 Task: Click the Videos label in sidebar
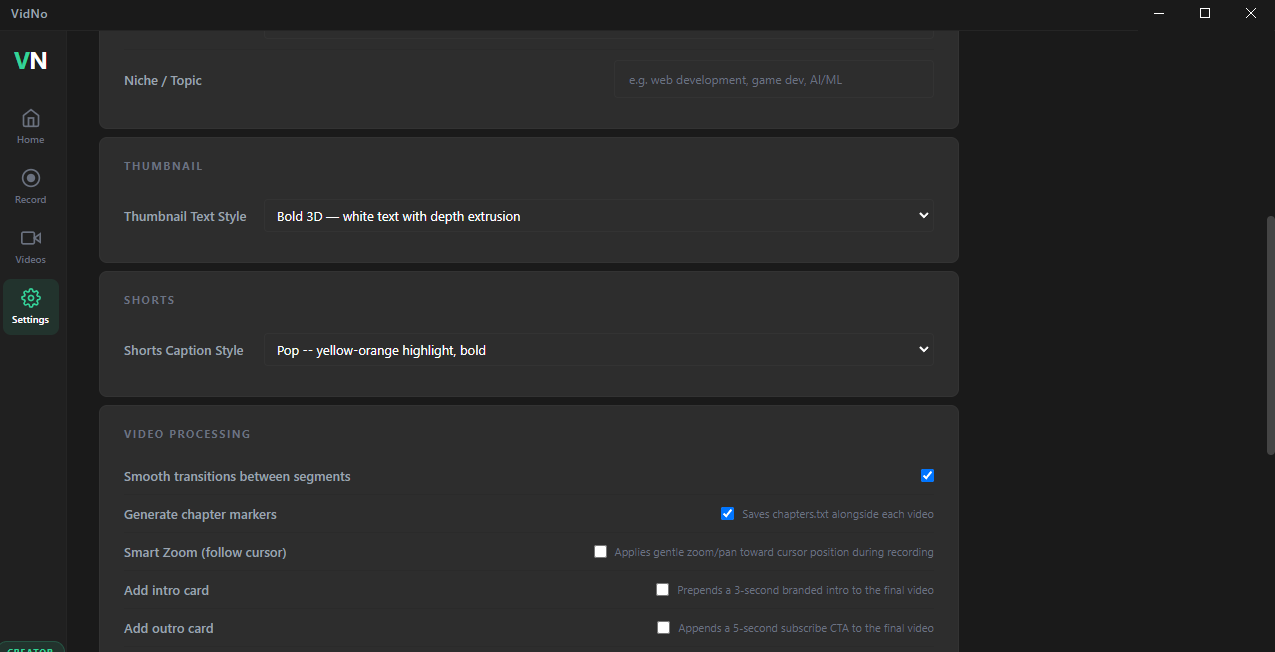[x=30, y=260]
